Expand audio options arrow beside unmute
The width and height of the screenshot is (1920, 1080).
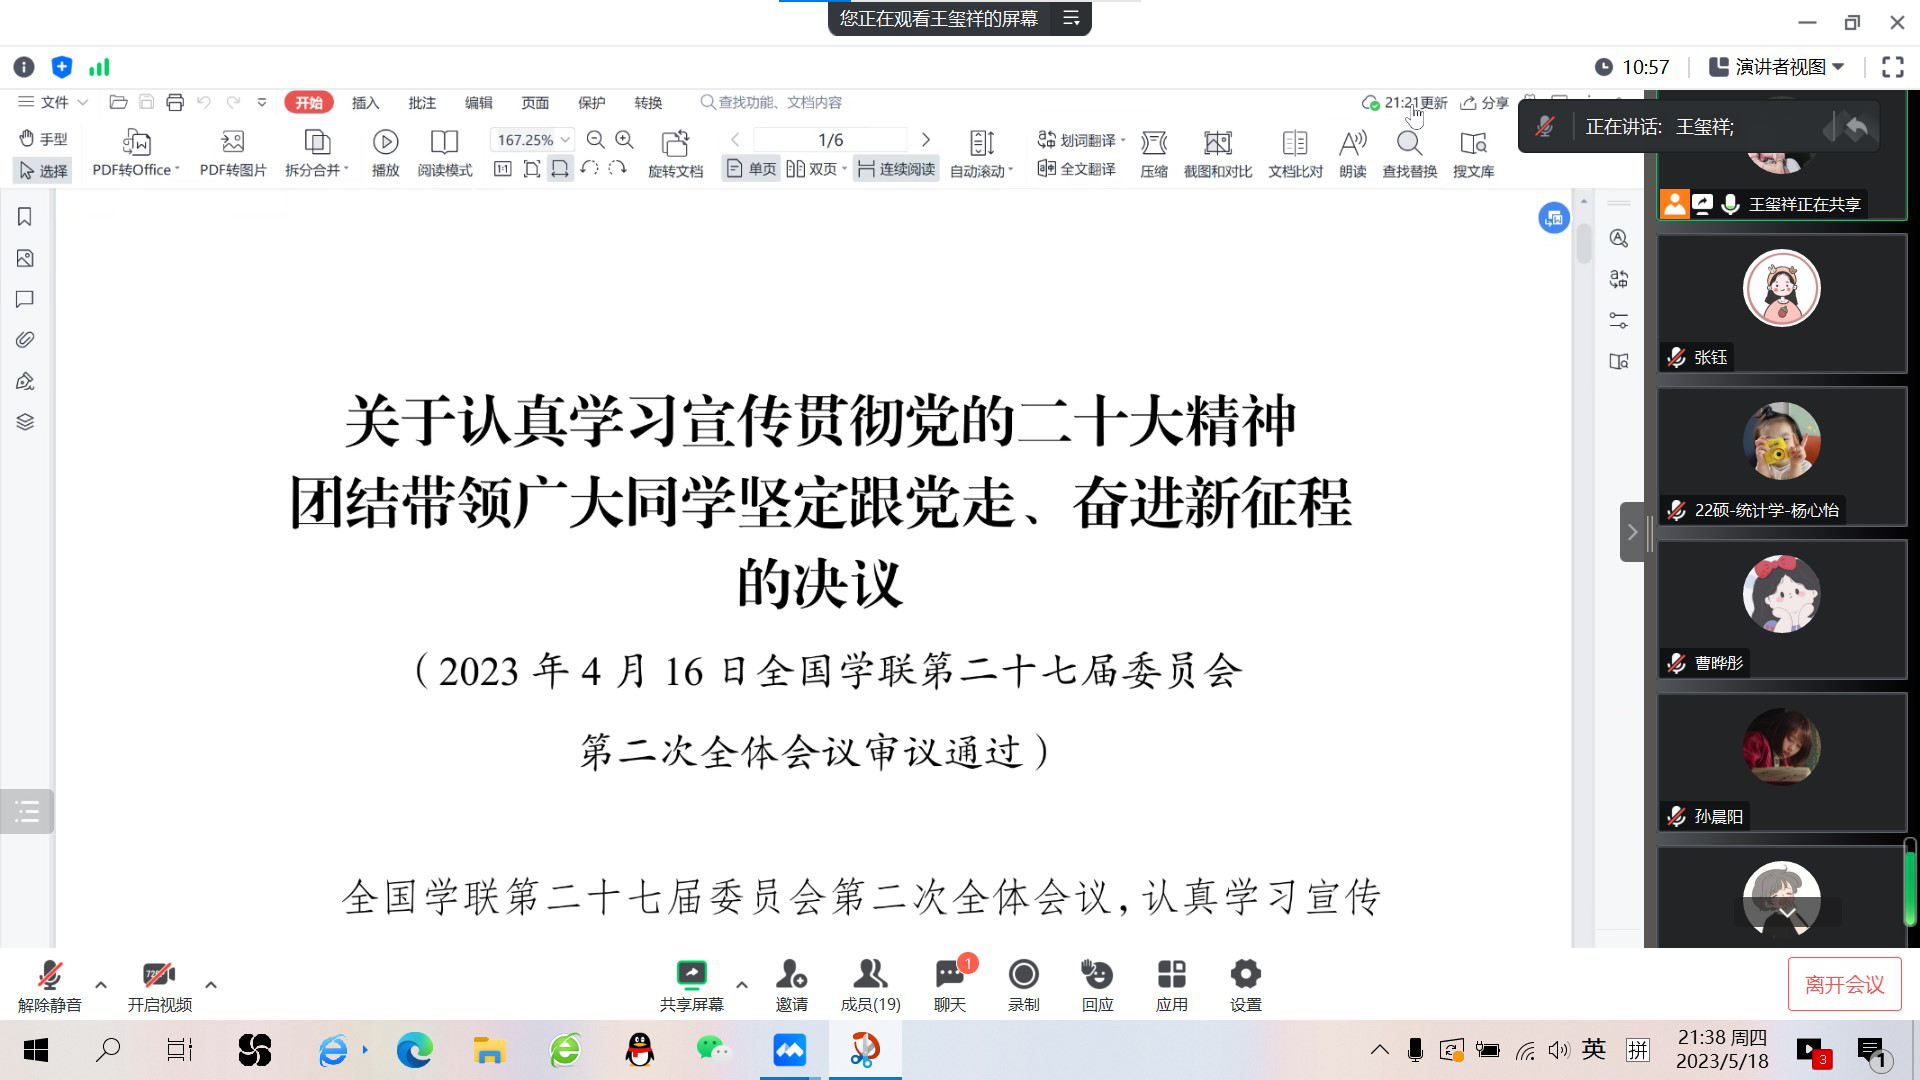click(101, 985)
